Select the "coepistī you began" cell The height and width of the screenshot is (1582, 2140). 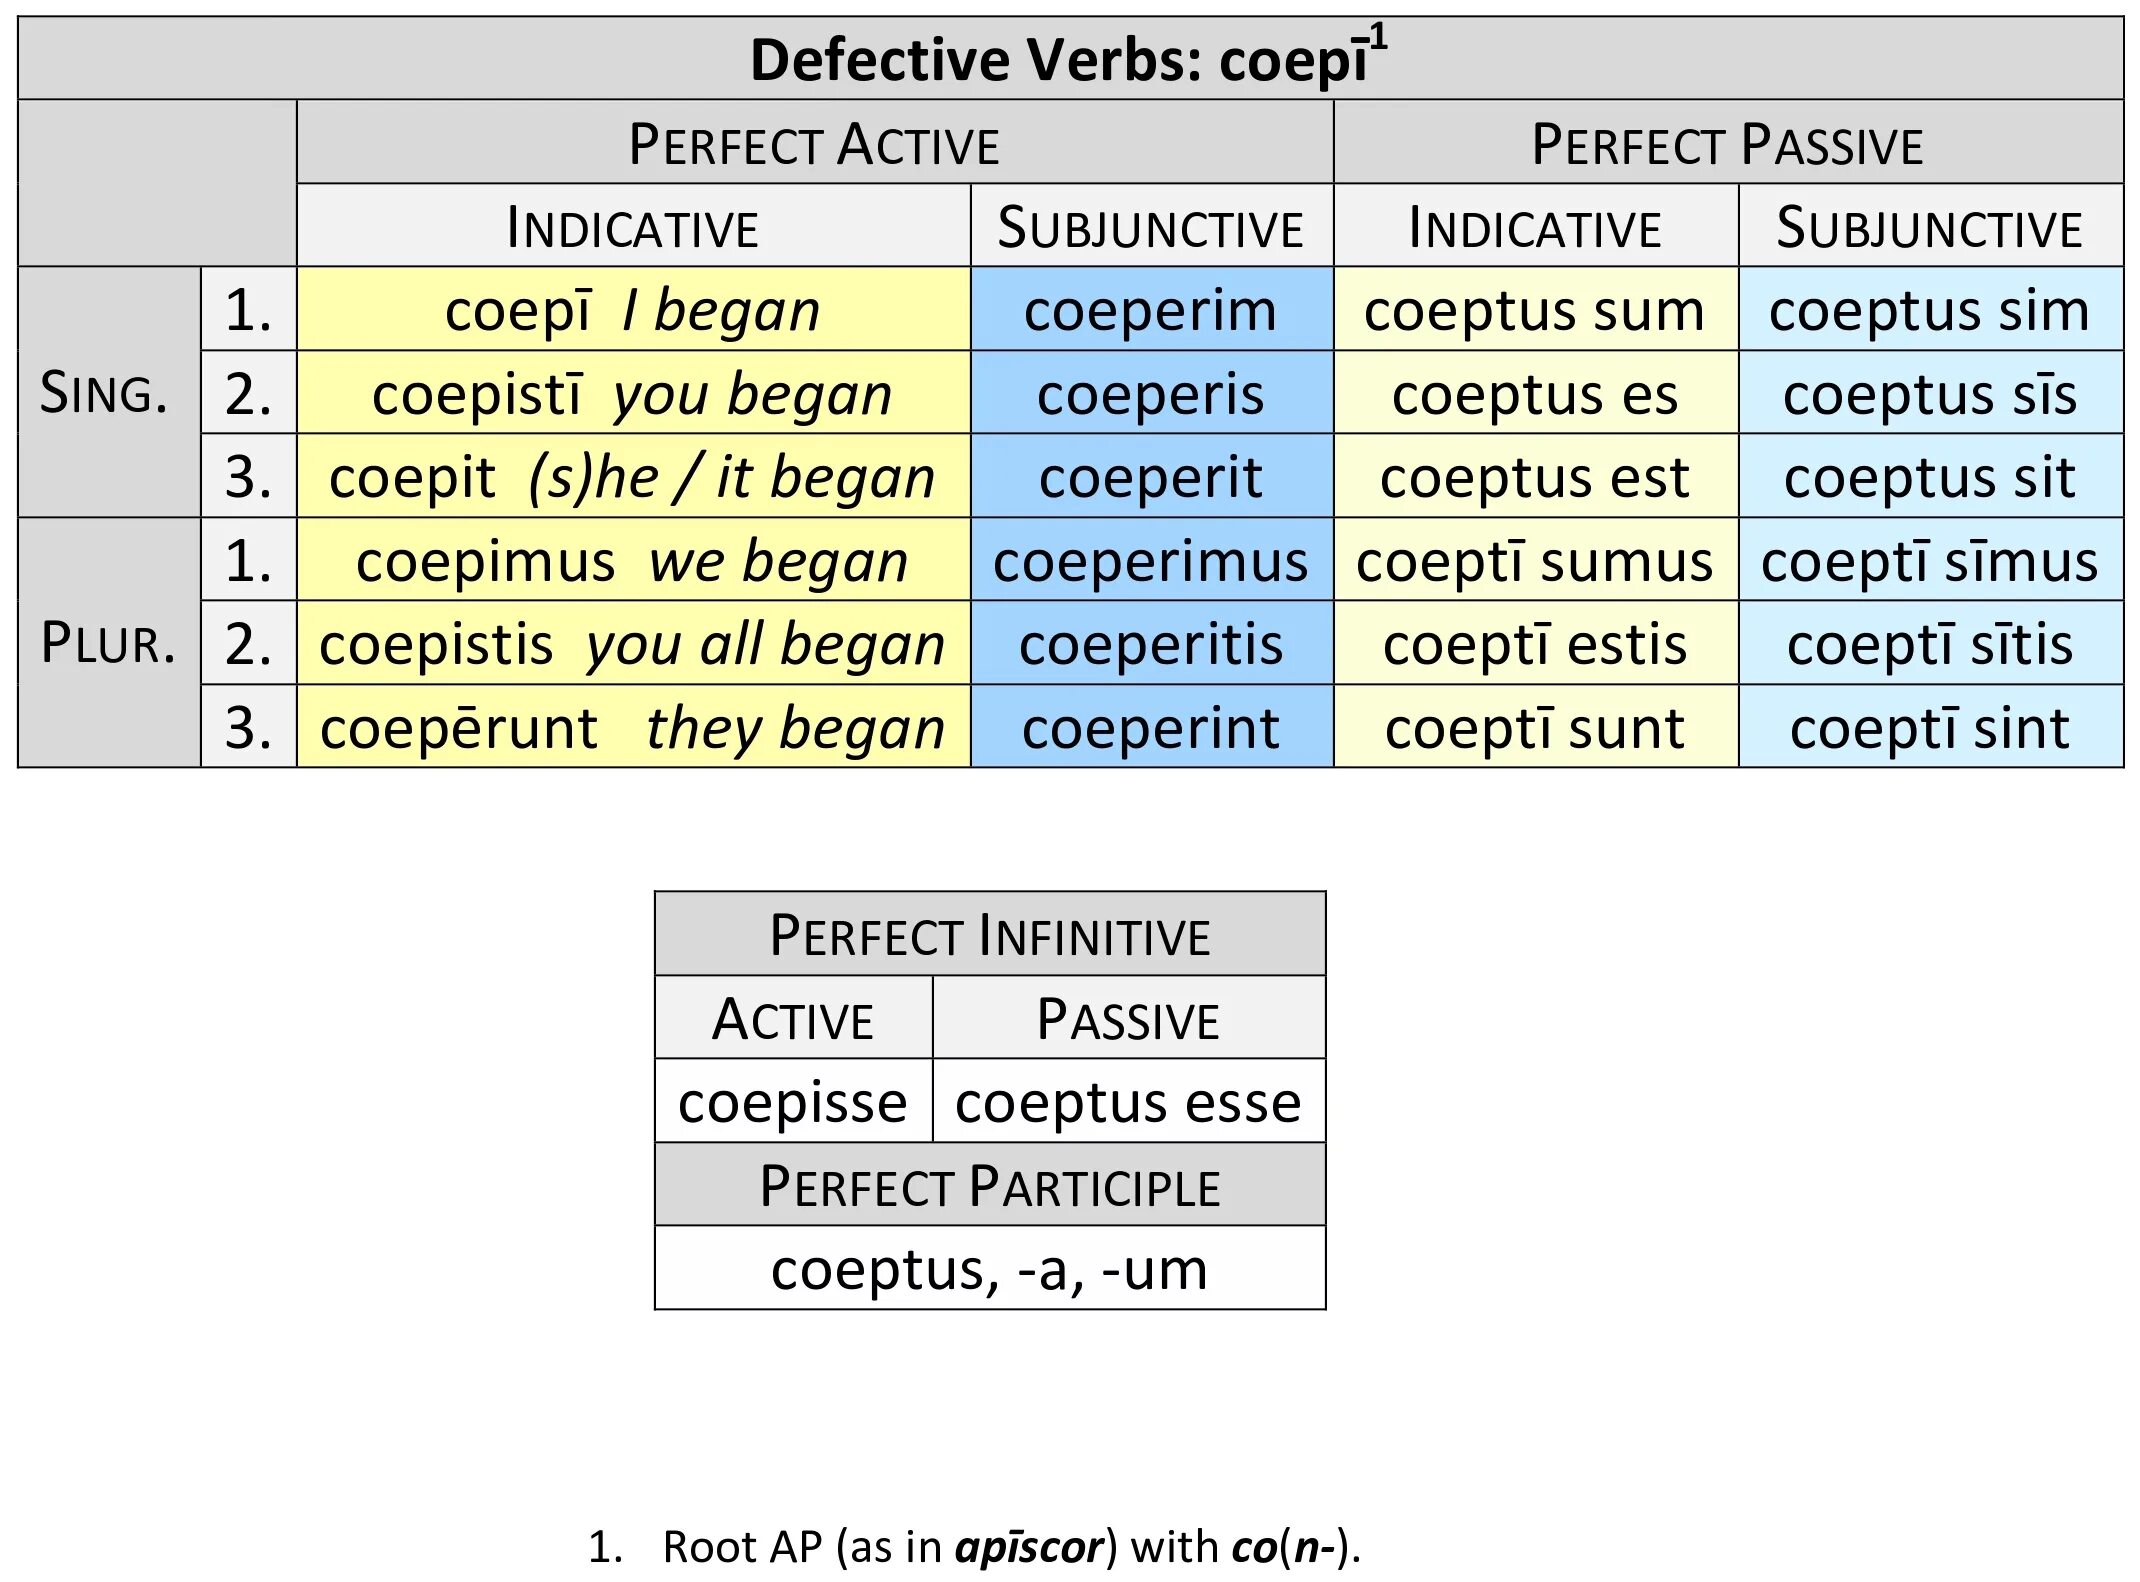tap(632, 394)
